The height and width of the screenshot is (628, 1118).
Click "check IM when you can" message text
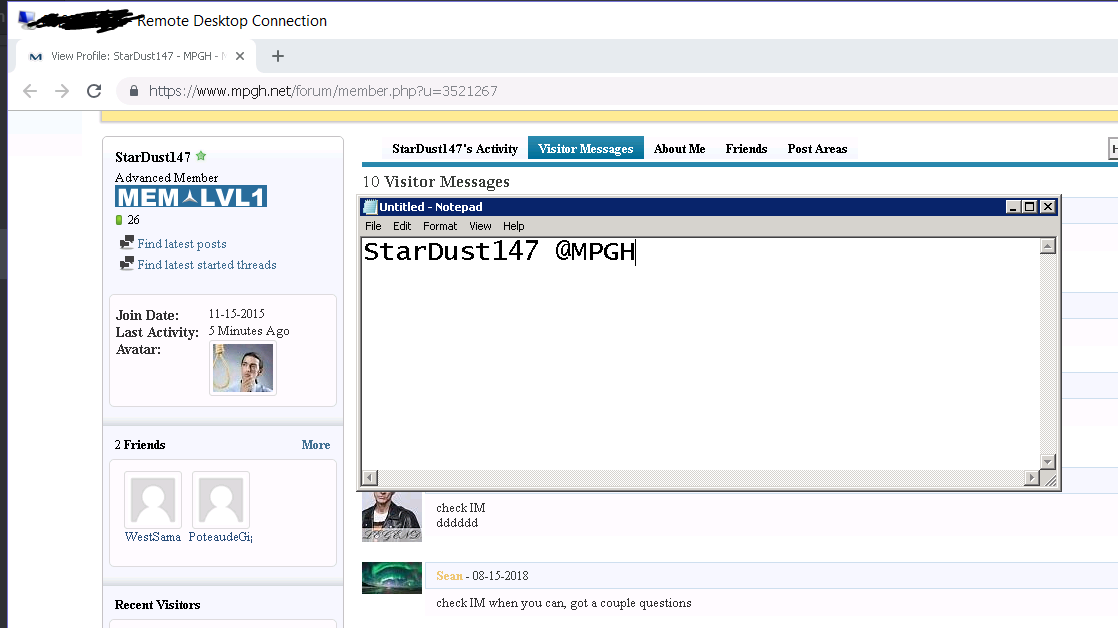(563, 603)
